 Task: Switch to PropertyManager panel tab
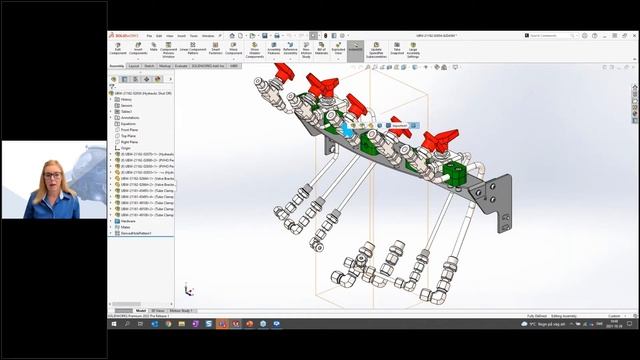124,79
